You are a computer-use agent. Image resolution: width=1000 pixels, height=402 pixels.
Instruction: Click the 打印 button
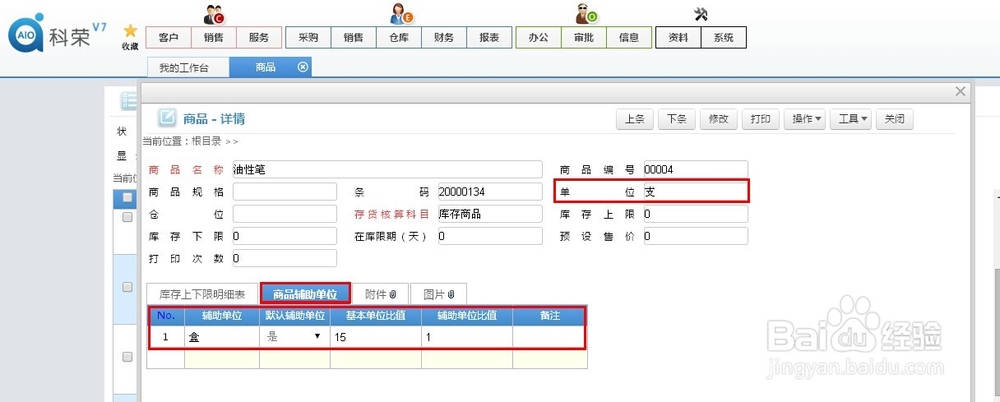coord(761,119)
